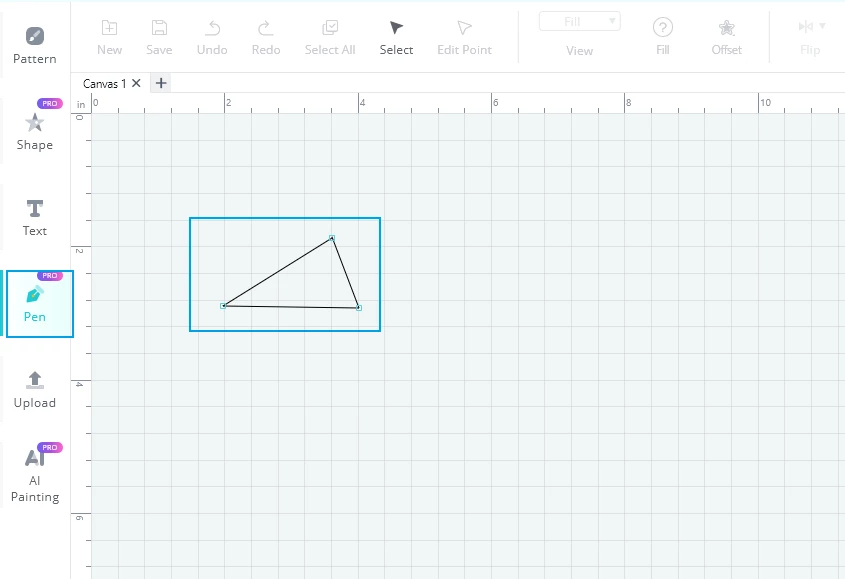Viewport: 845px width, 579px height.
Task: Undo the last action
Action: (212, 38)
